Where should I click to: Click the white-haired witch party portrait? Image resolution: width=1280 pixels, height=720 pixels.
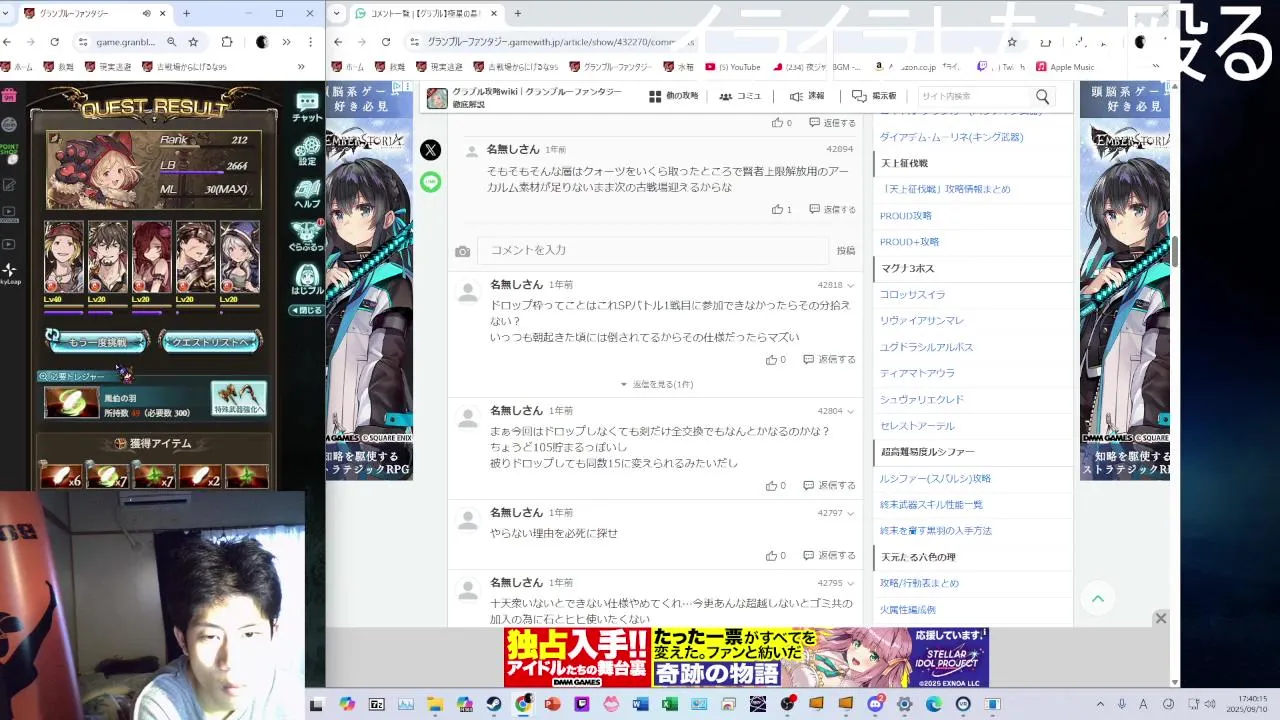239,259
